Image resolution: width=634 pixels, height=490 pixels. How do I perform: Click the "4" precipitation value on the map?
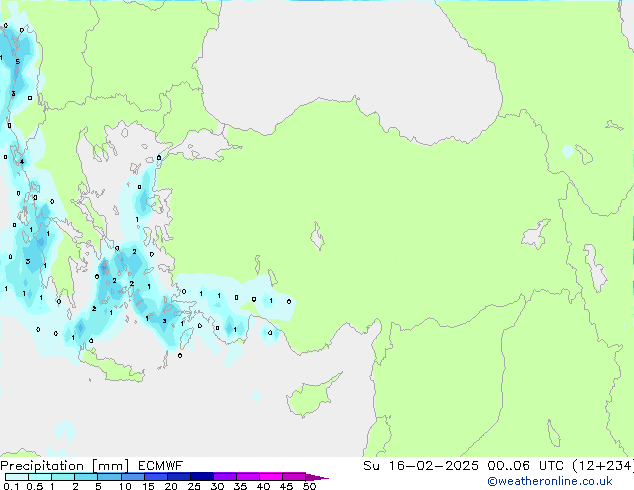(x=22, y=162)
